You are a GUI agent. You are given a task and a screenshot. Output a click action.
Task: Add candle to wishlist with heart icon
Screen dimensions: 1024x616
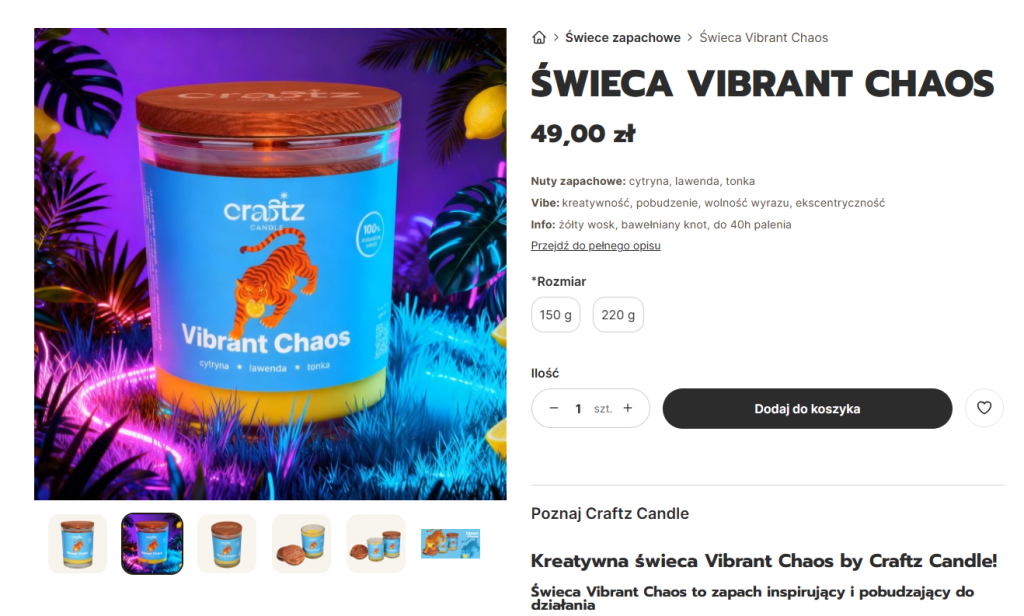click(x=984, y=408)
